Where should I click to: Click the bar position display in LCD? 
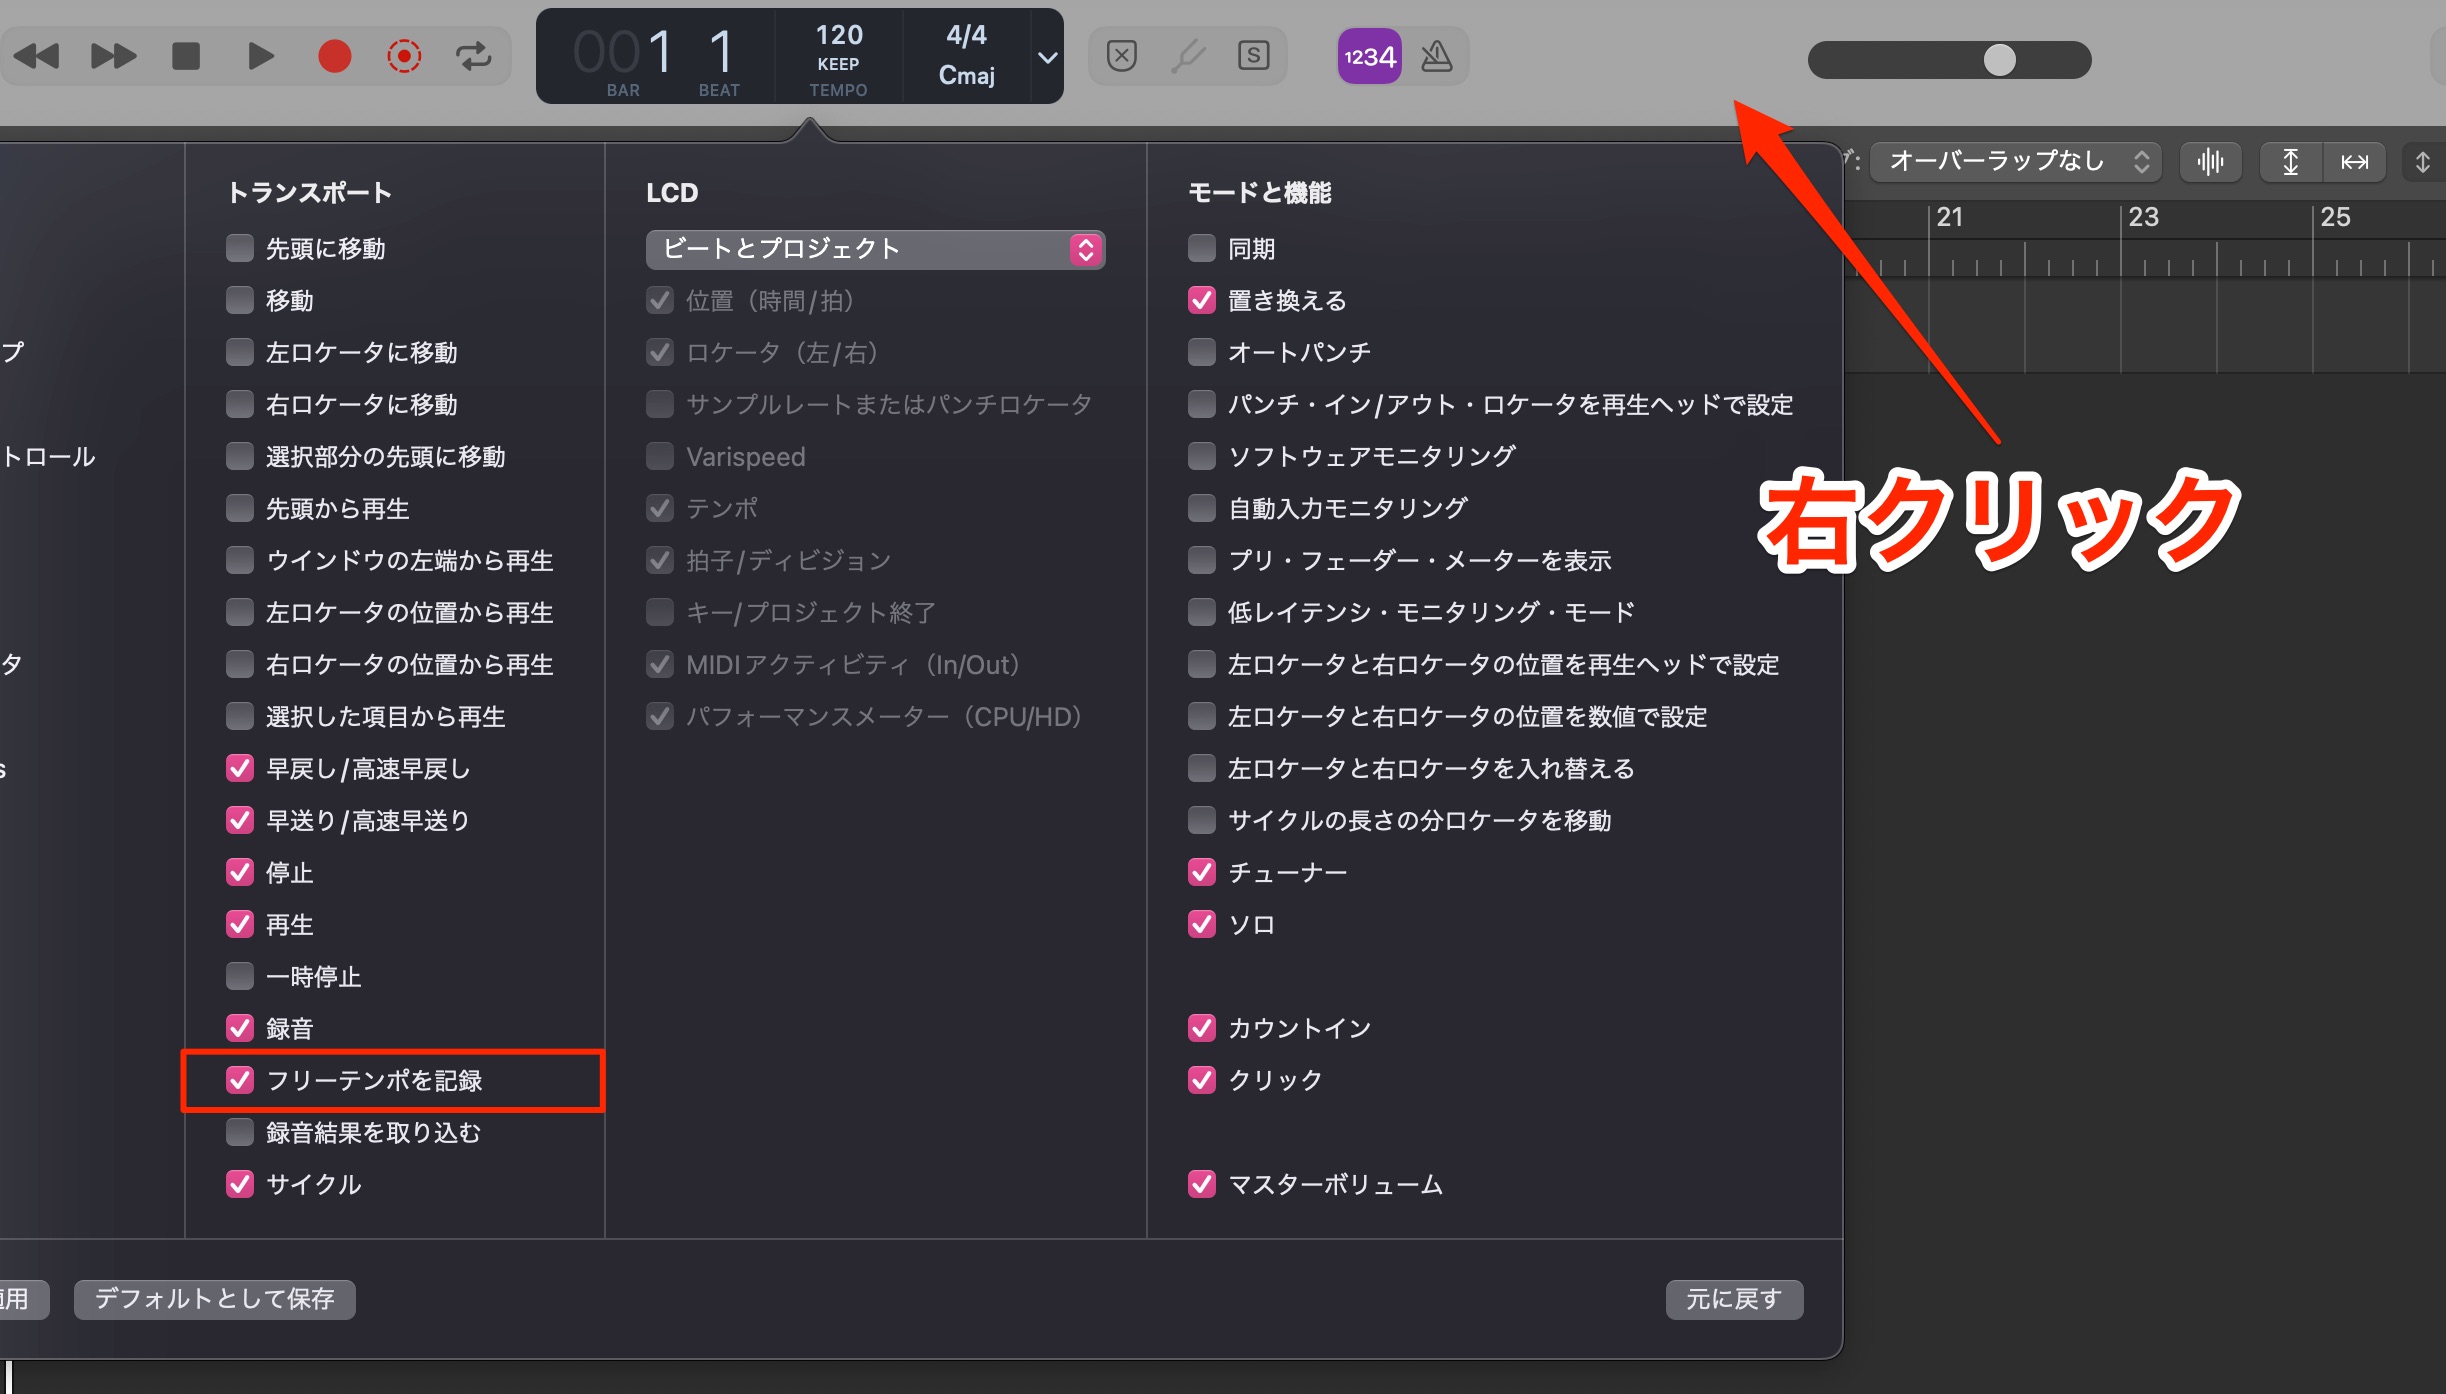[x=623, y=52]
